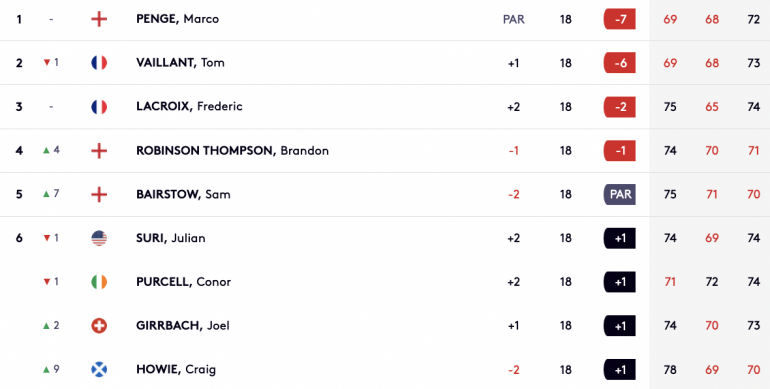Open LACROIX, Frederic player page
The image size is (770, 389).
point(189,107)
